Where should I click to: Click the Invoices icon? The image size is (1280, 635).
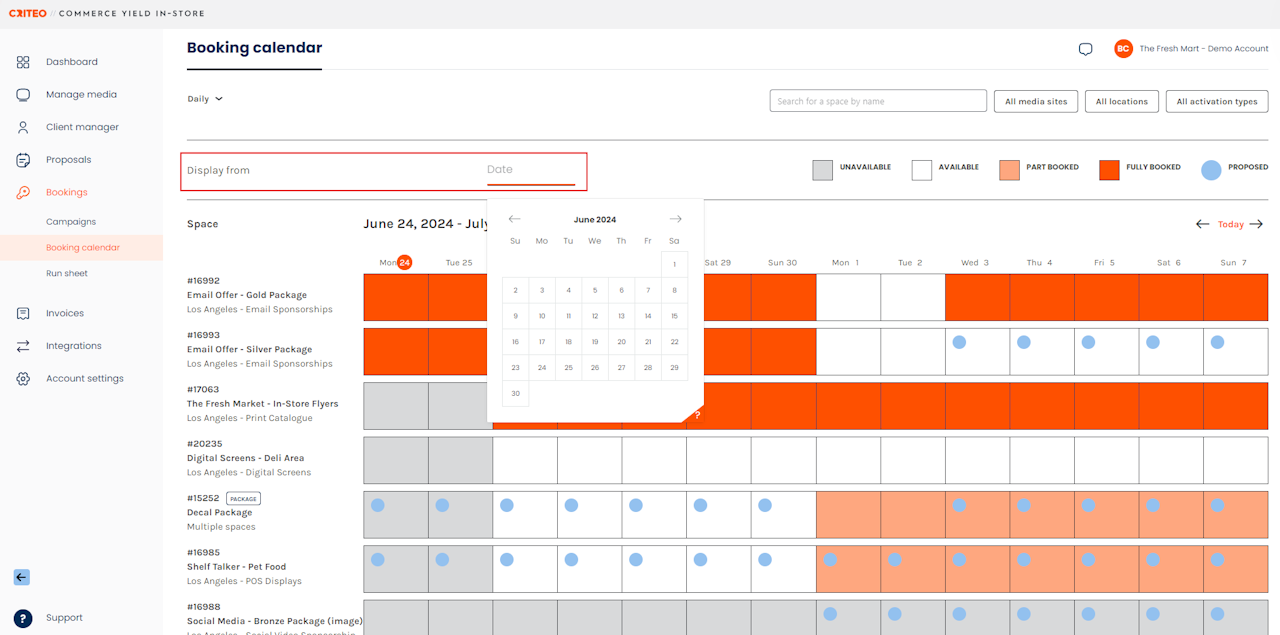pos(23,313)
